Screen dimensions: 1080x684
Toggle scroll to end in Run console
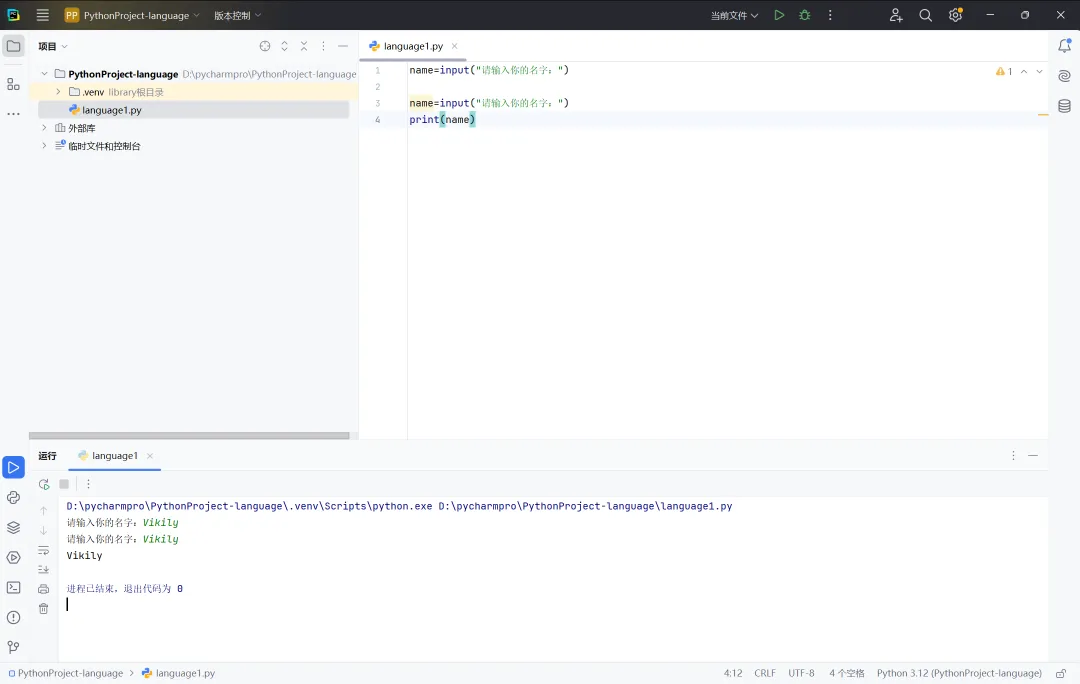tap(43, 570)
